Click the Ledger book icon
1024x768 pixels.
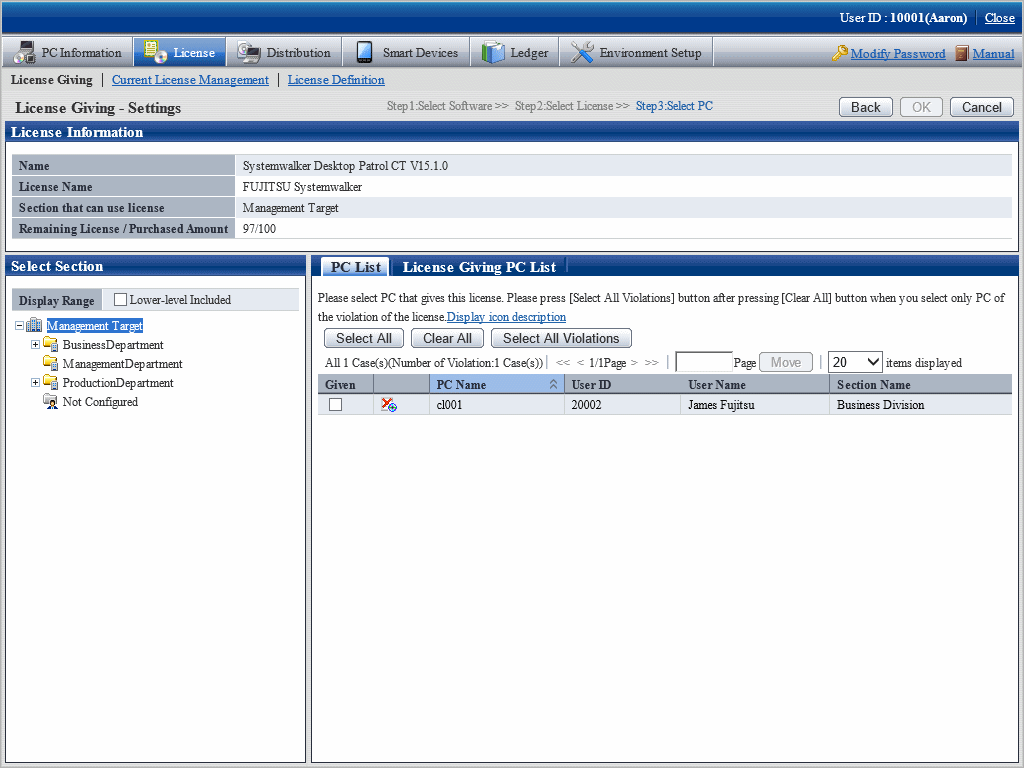pyautogui.click(x=493, y=52)
